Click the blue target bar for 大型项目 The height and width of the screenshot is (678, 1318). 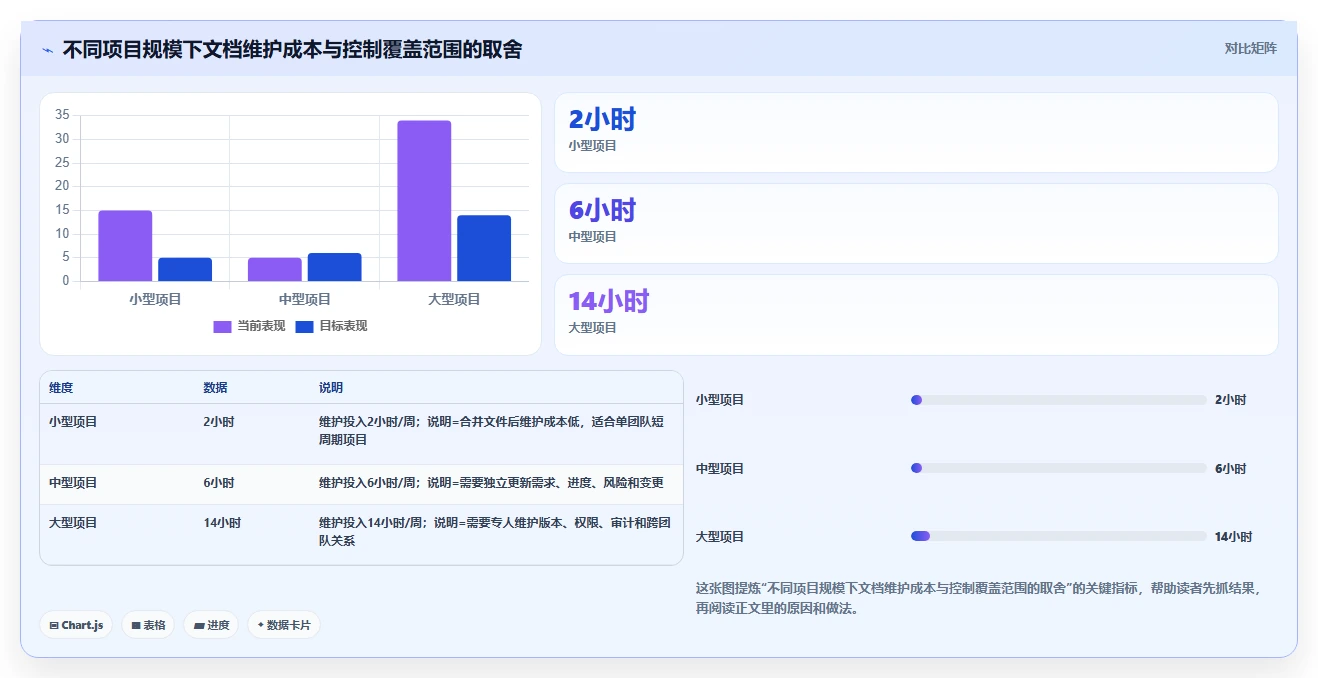pyautogui.click(x=484, y=248)
